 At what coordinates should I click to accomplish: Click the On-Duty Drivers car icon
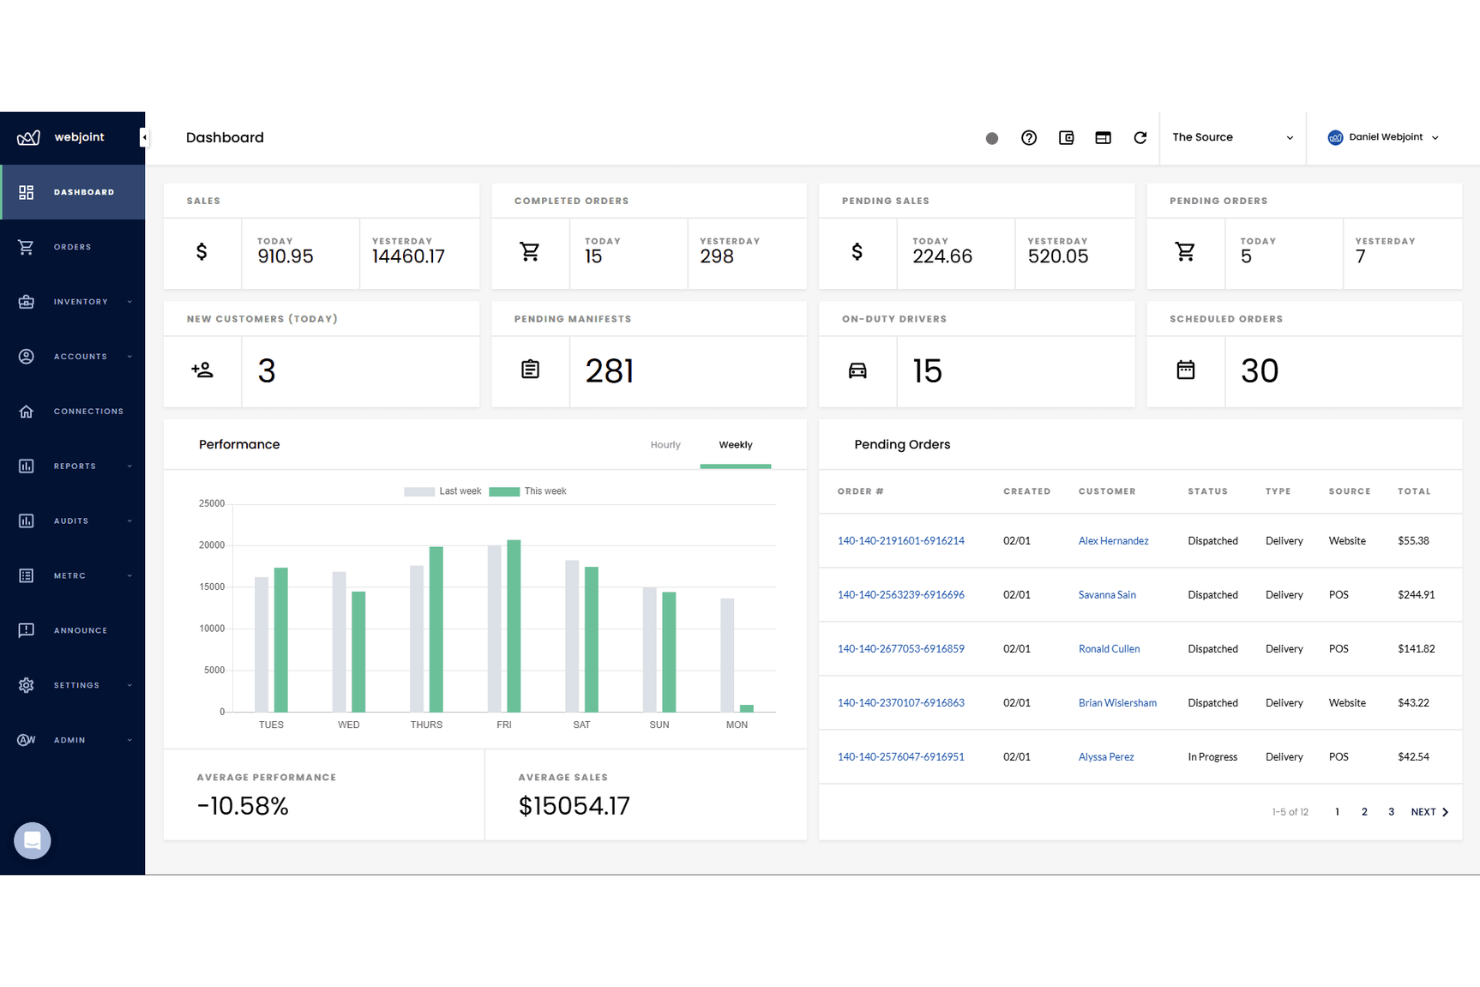pyautogui.click(x=858, y=370)
